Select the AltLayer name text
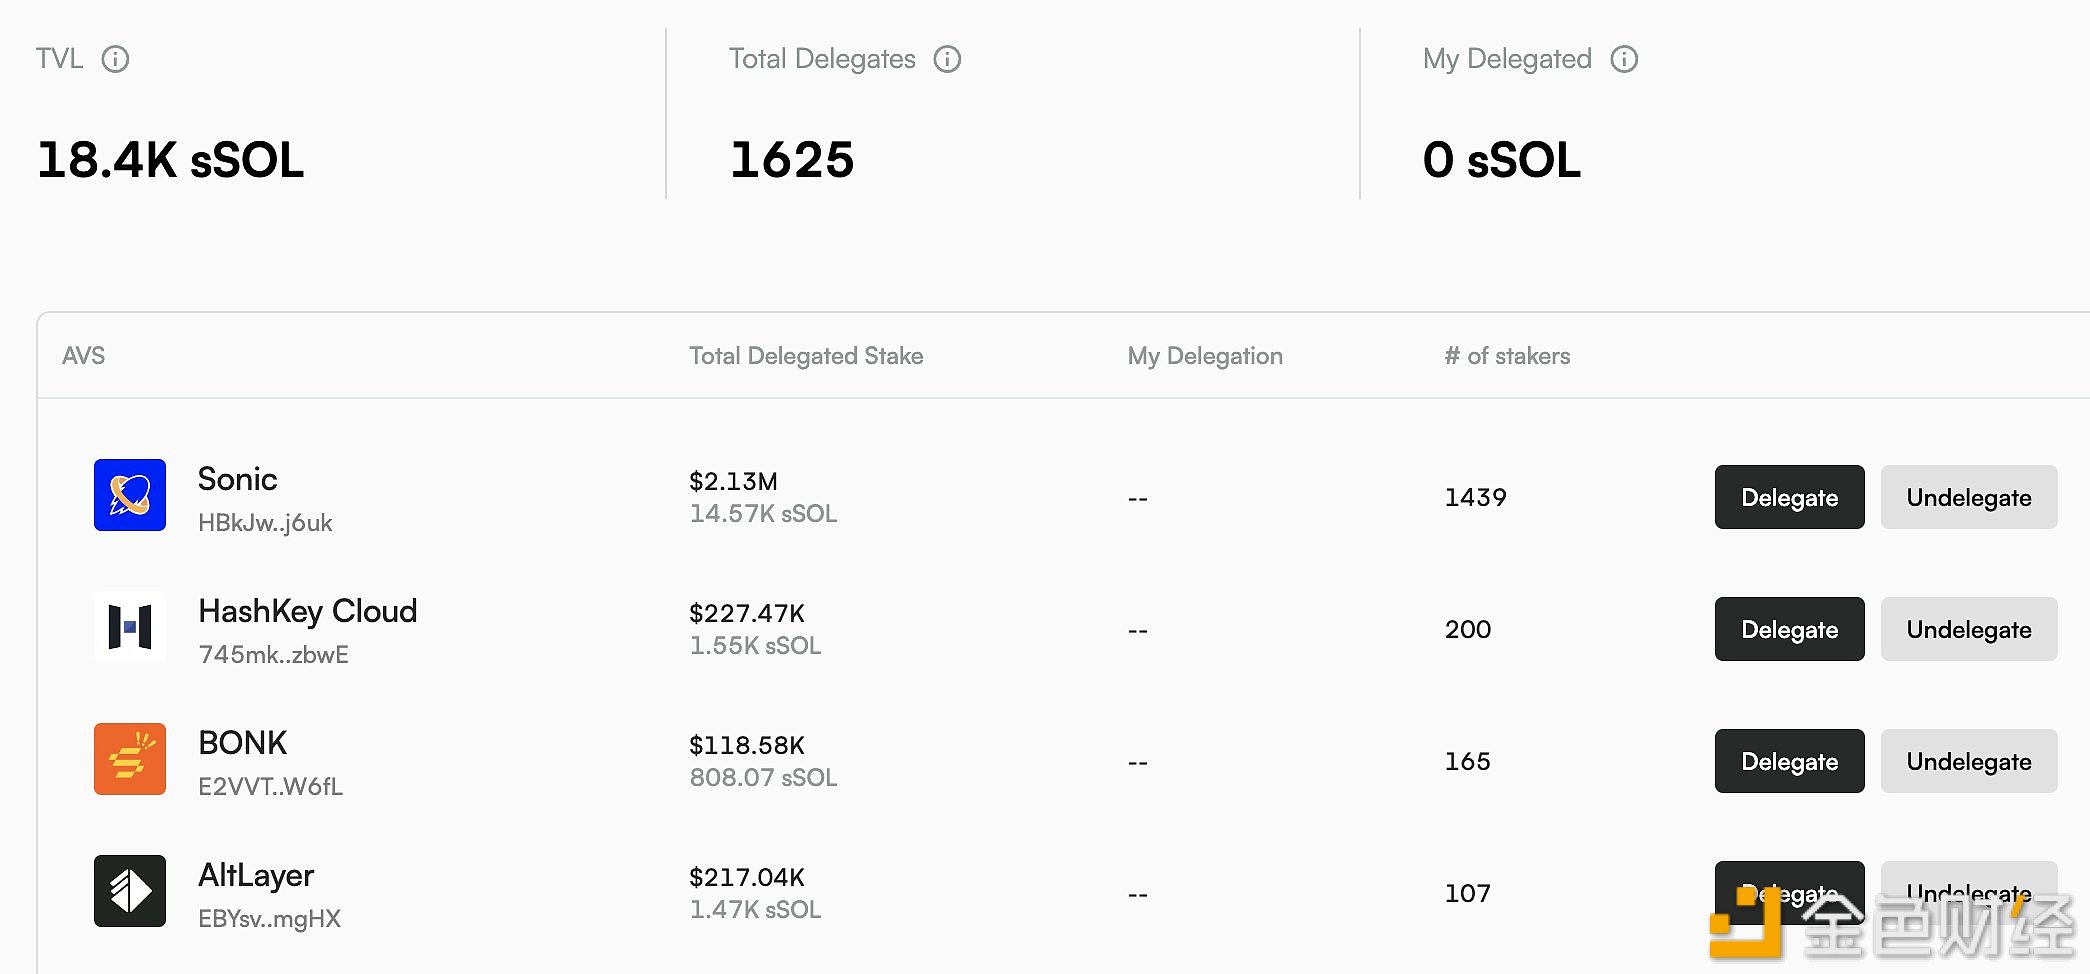Screen dimensions: 2090x974 (256, 875)
